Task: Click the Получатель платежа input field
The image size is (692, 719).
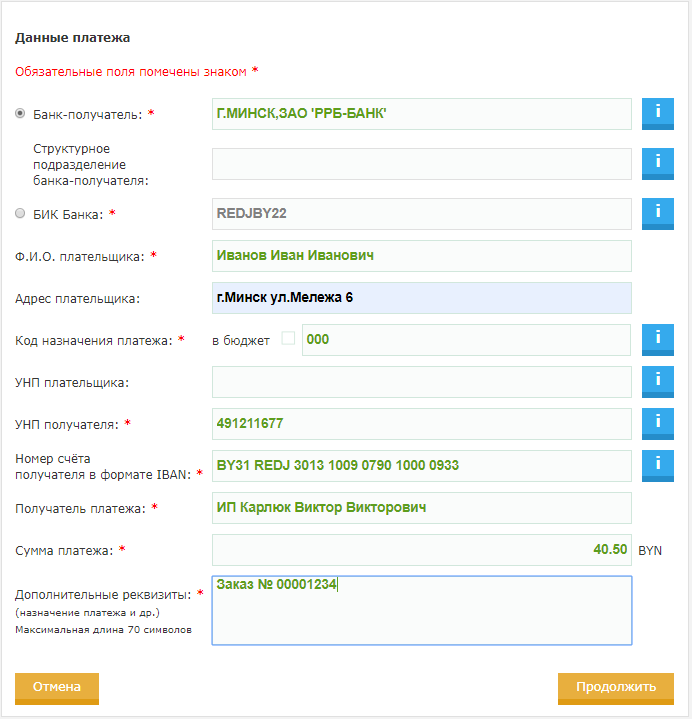Action: pyautogui.click(x=421, y=508)
